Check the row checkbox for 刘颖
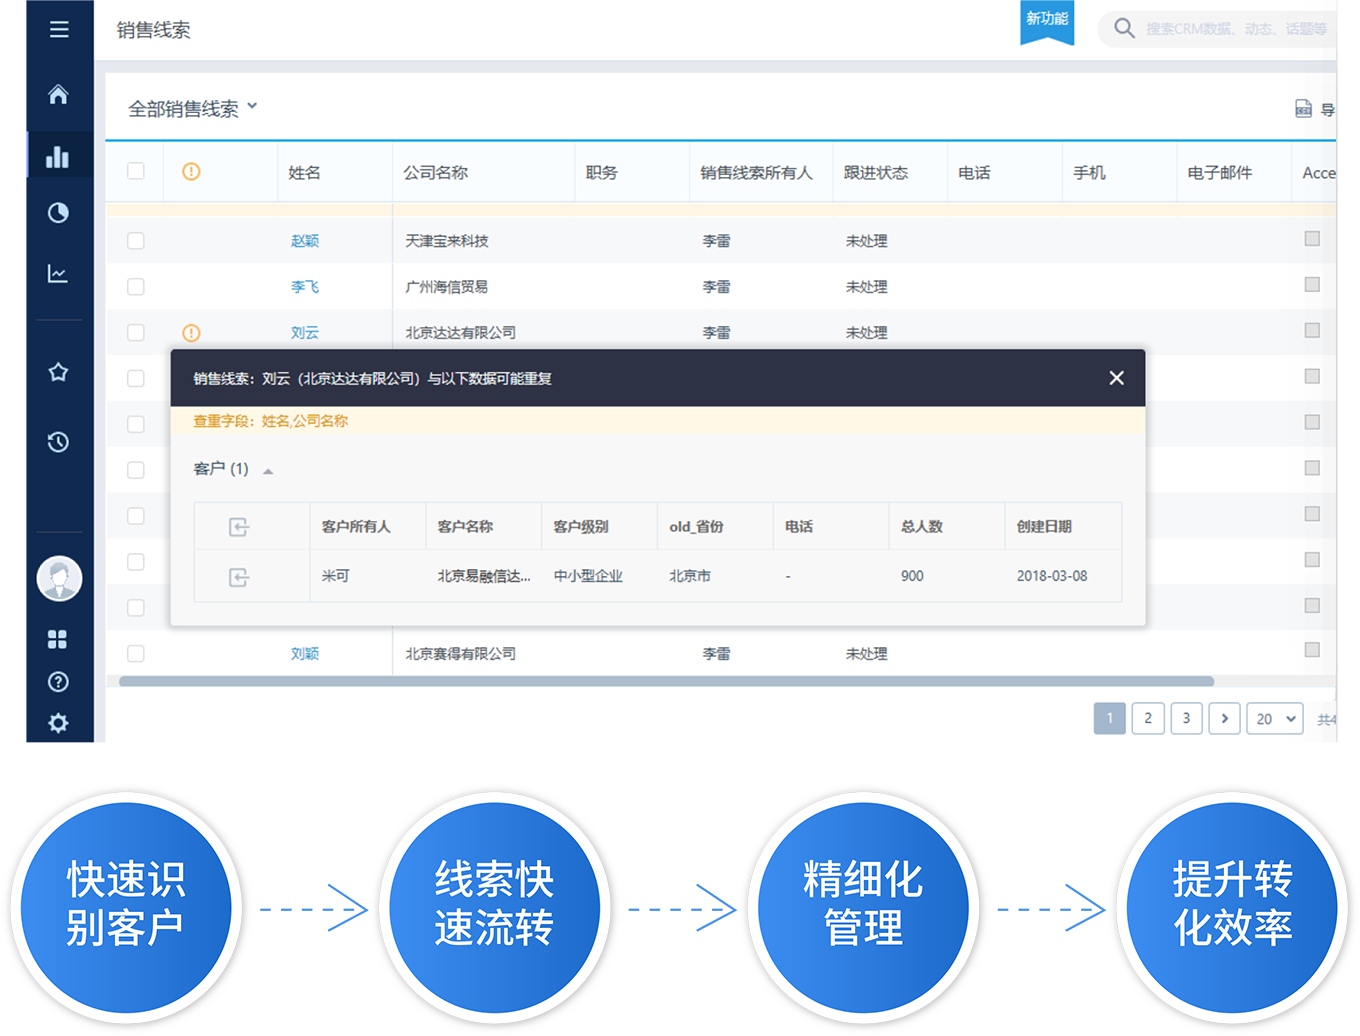1360x1036 pixels. click(136, 653)
